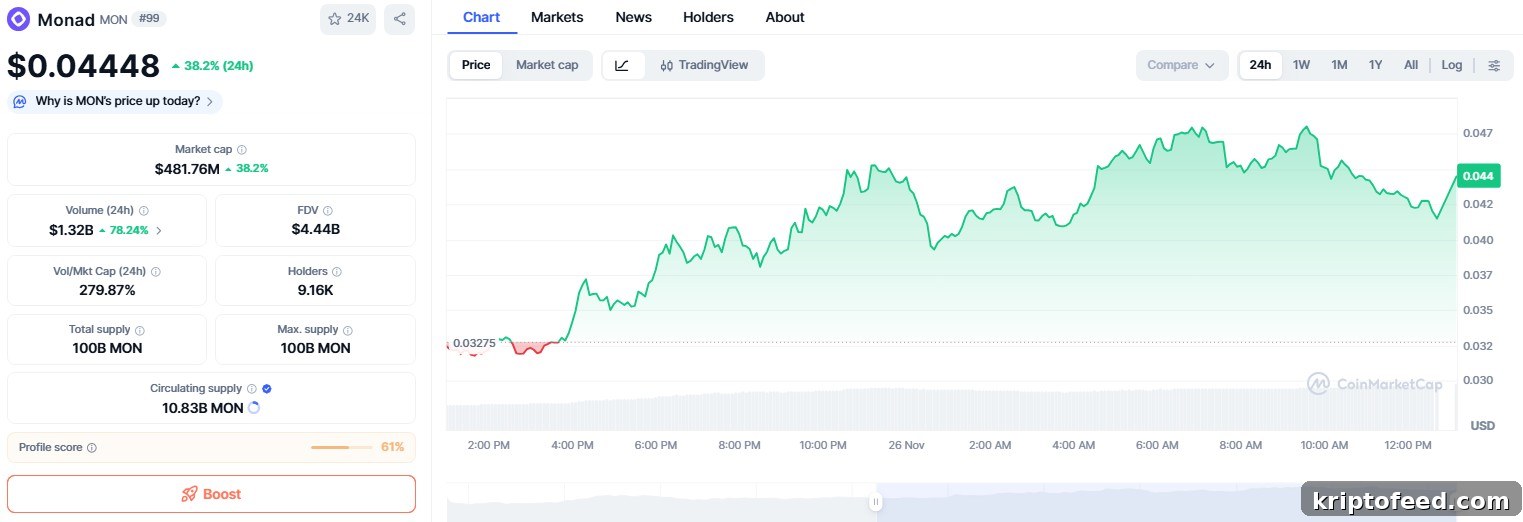Open the Profile score info icon
The width and height of the screenshot is (1523, 522).
pos(92,448)
